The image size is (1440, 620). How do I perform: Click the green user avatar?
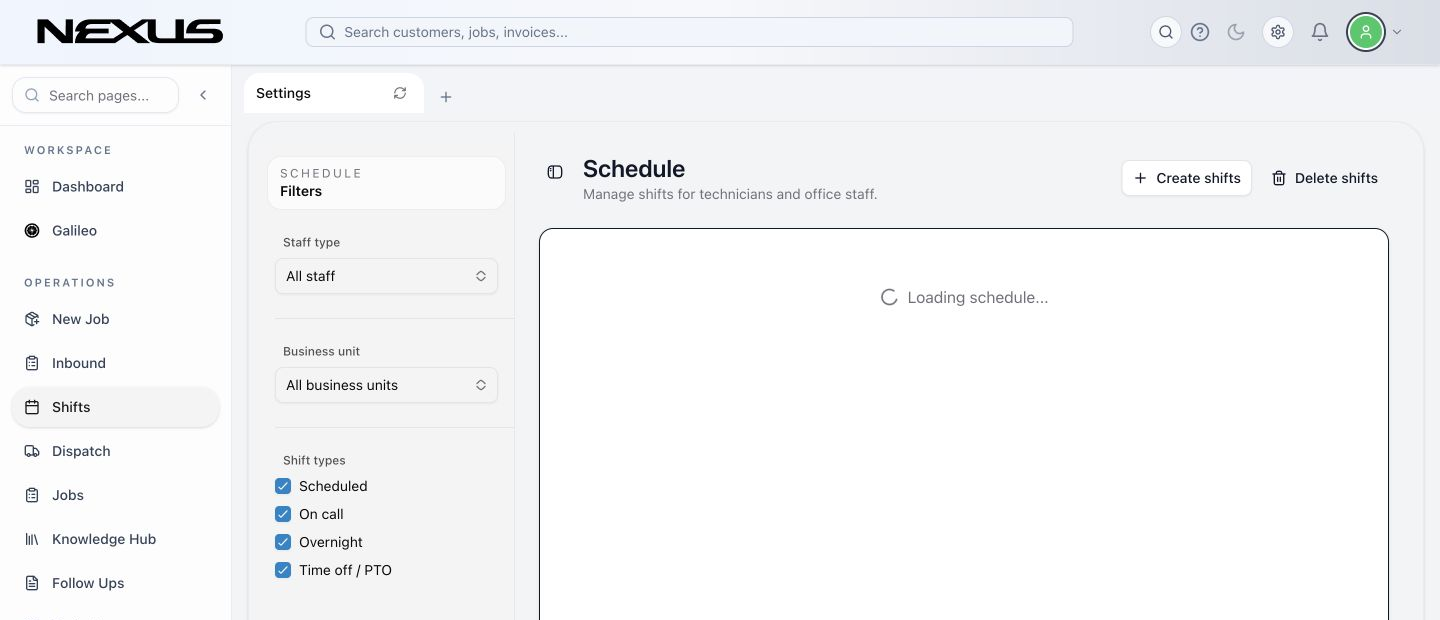pos(1365,32)
